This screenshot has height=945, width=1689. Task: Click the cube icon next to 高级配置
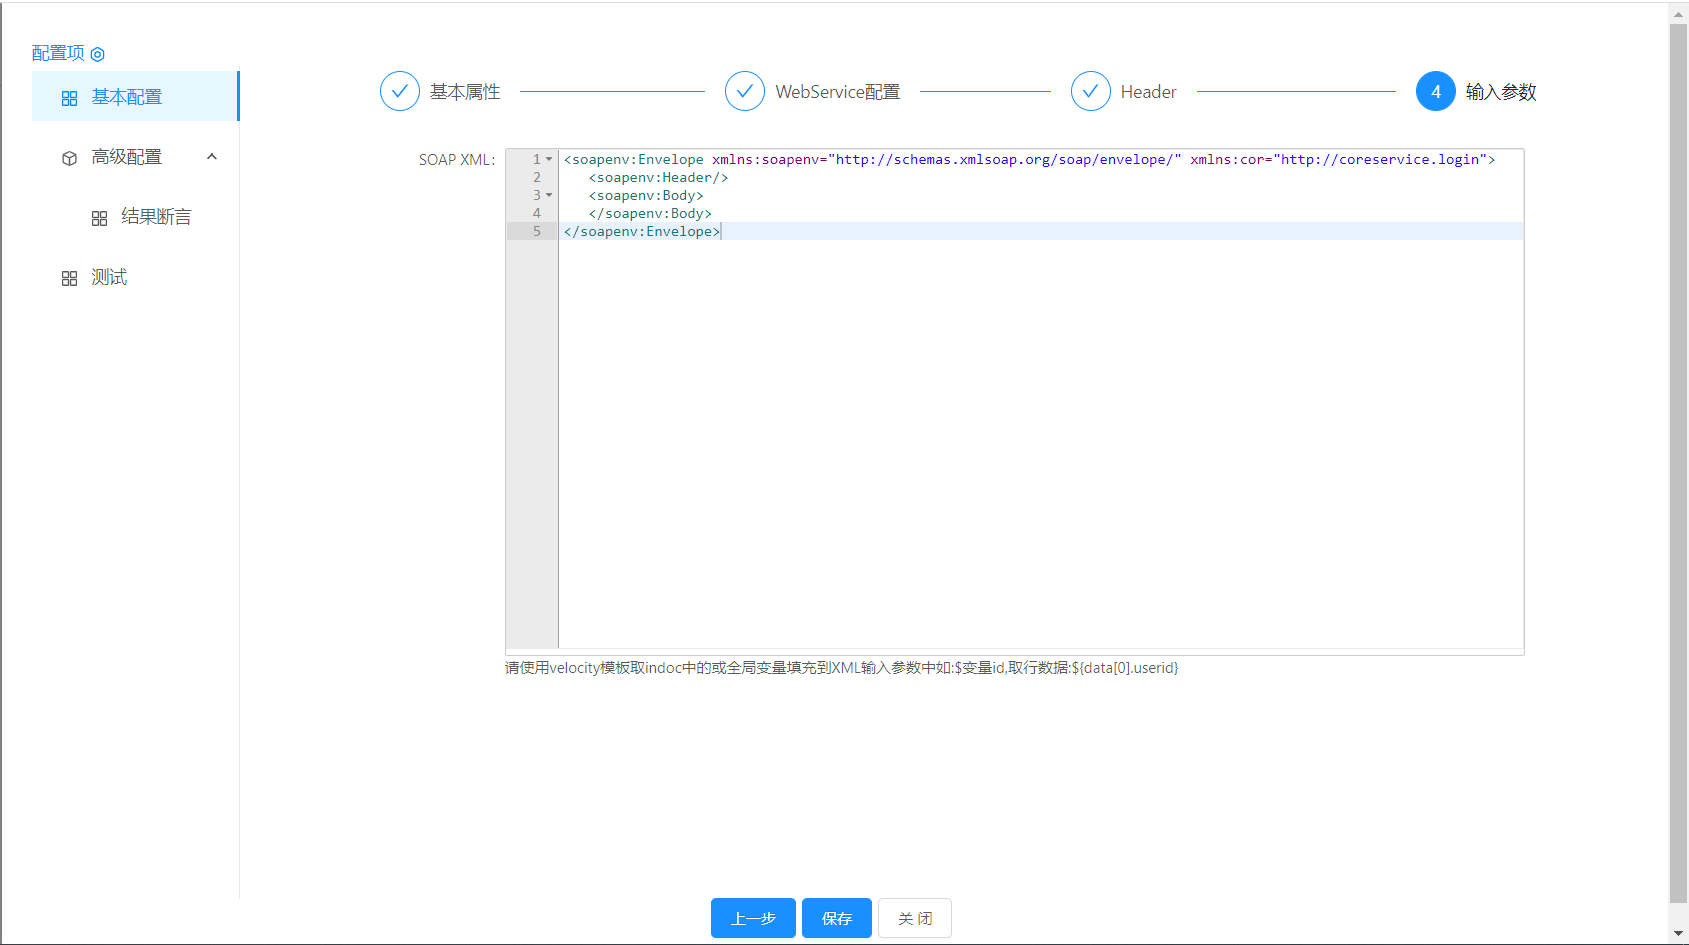coord(69,158)
